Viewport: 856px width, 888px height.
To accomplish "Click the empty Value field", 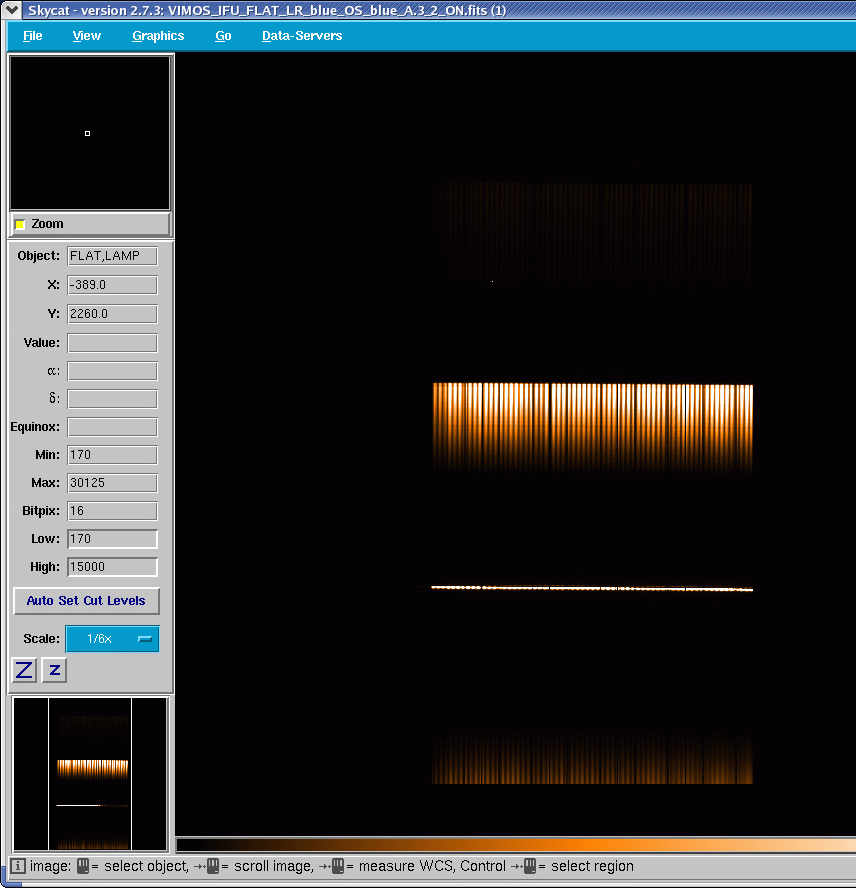I will point(112,343).
